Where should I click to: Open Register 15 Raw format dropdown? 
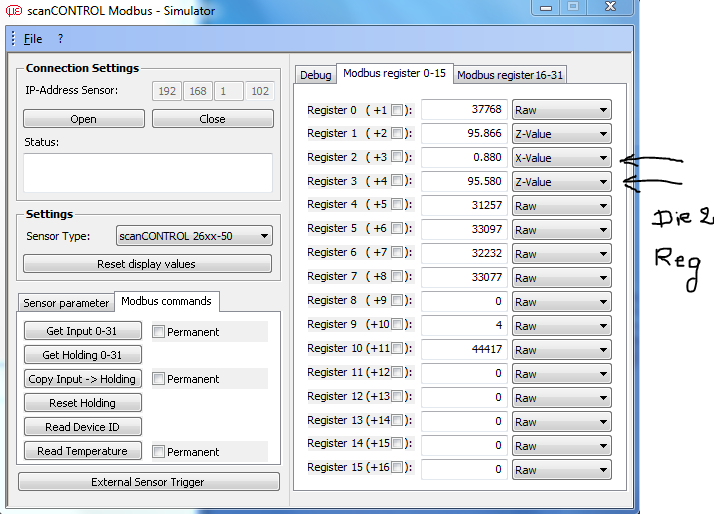click(561, 470)
